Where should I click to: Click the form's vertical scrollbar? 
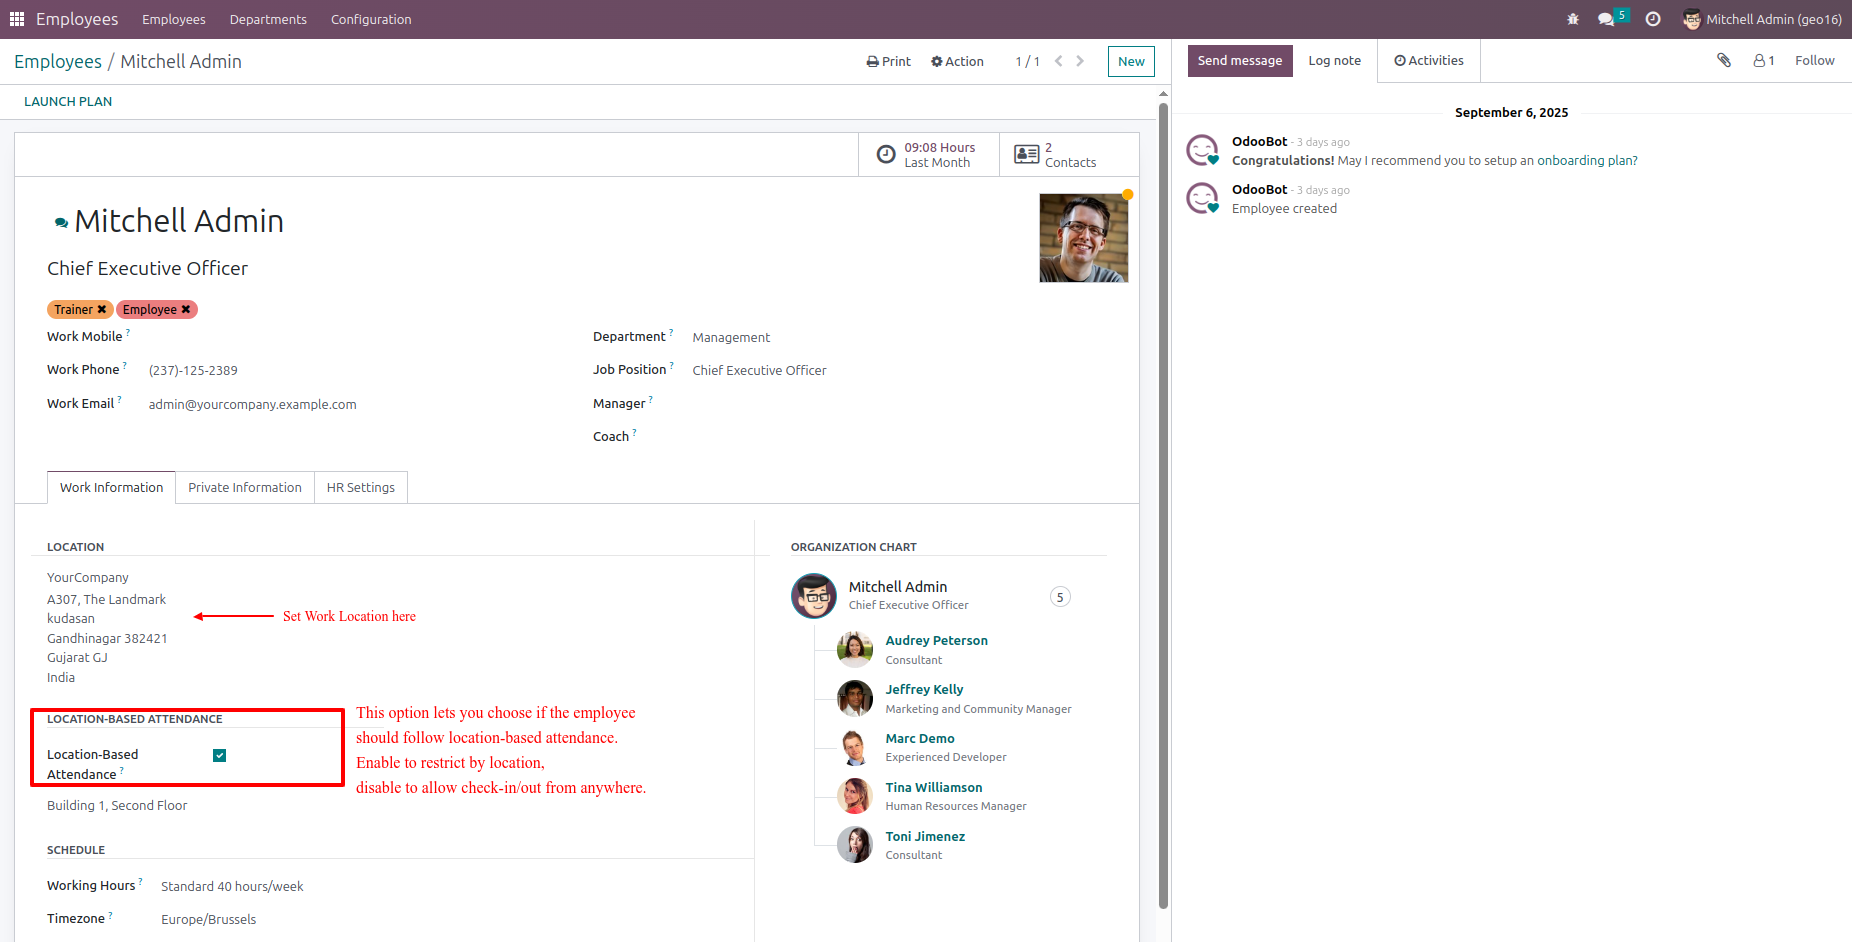(1163, 500)
